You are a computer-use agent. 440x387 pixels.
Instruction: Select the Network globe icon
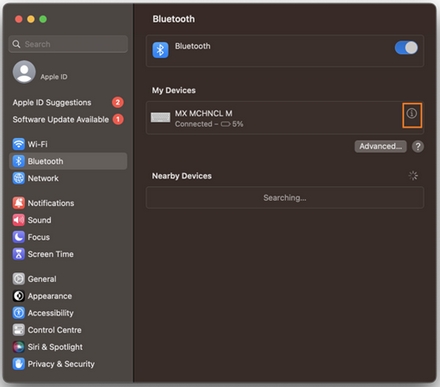[x=19, y=178]
